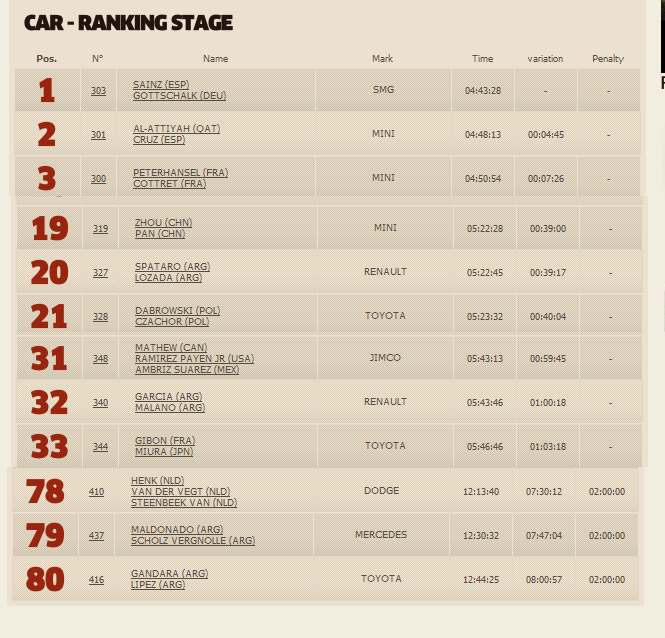Open car number 319 link
The width and height of the screenshot is (665, 638).
[100, 229]
